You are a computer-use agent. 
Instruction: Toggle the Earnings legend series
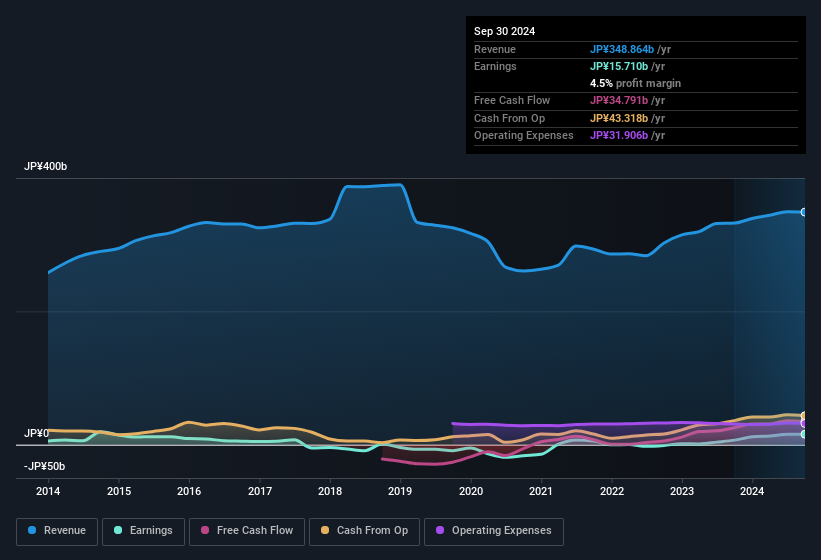pos(143,531)
